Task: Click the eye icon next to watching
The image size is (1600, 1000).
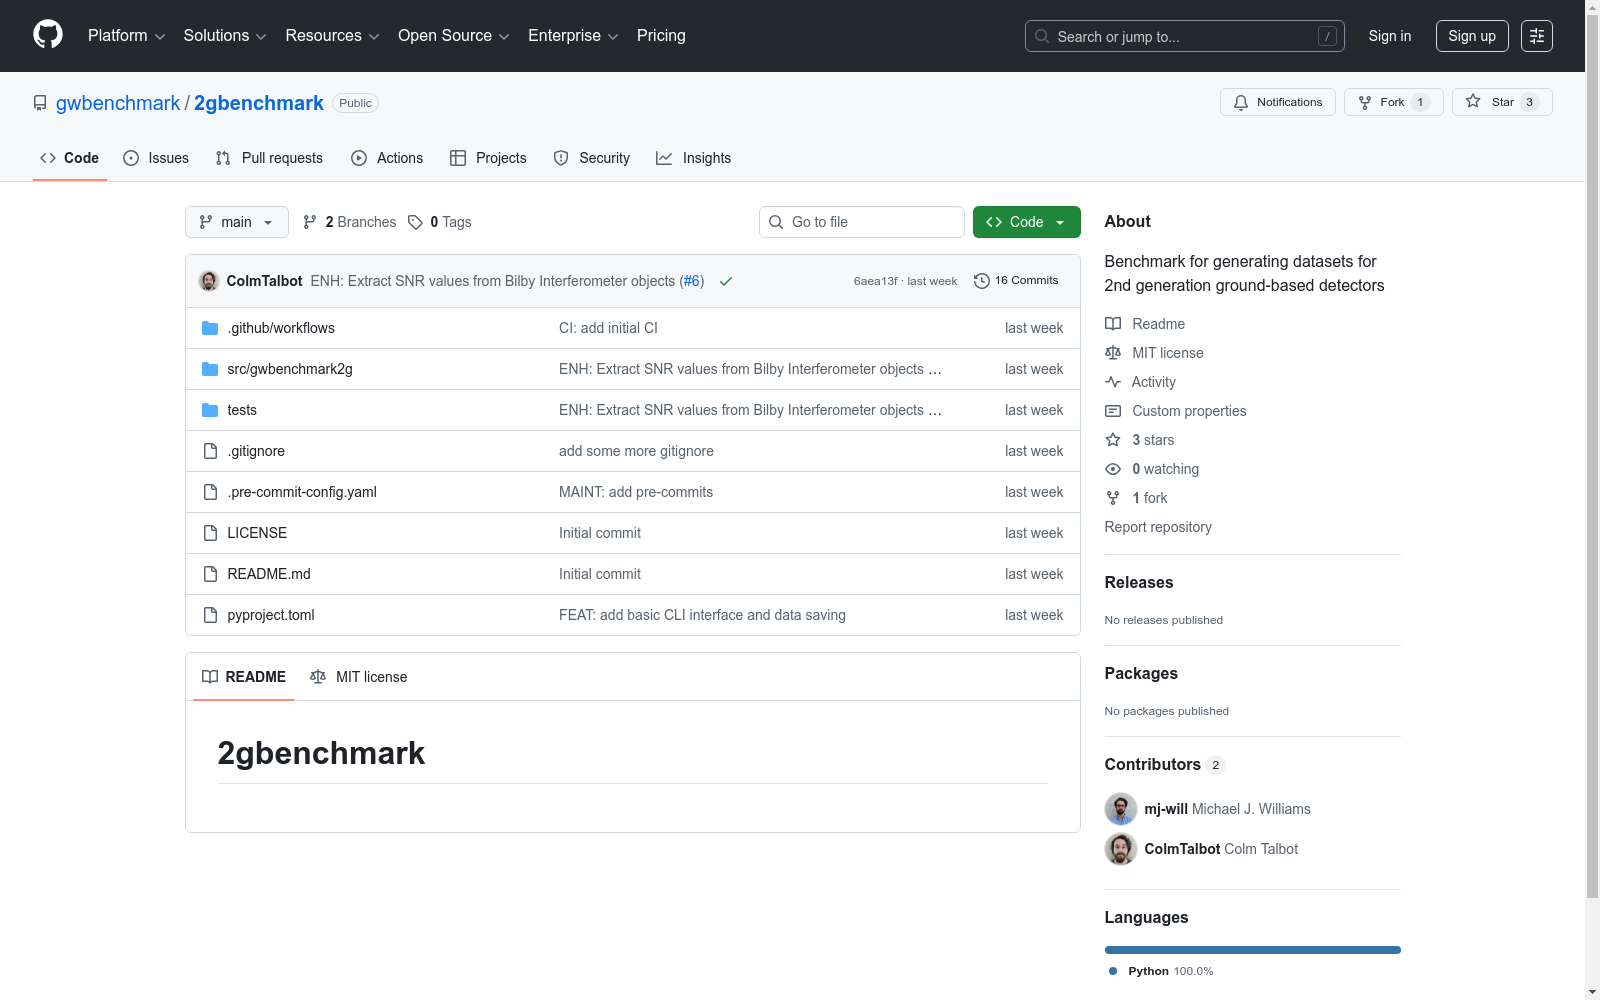Action: [1113, 469]
